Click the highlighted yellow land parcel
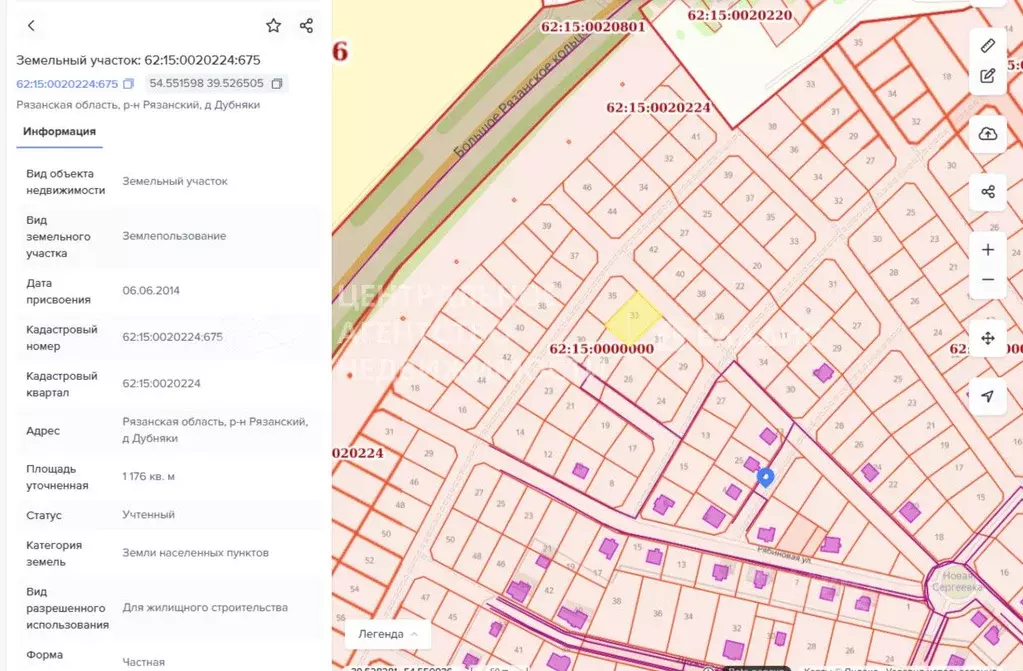Image resolution: width=1023 pixels, height=671 pixels. (633, 315)
